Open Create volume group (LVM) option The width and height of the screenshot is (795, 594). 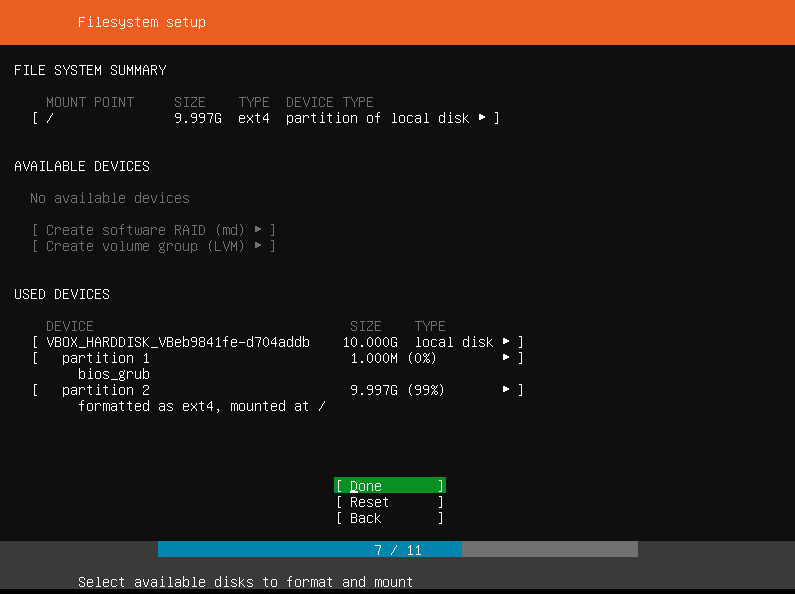click(x=154, y=246)
